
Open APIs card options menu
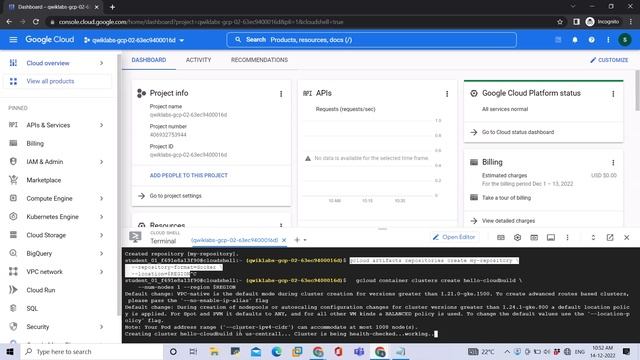tap(447, 94)
